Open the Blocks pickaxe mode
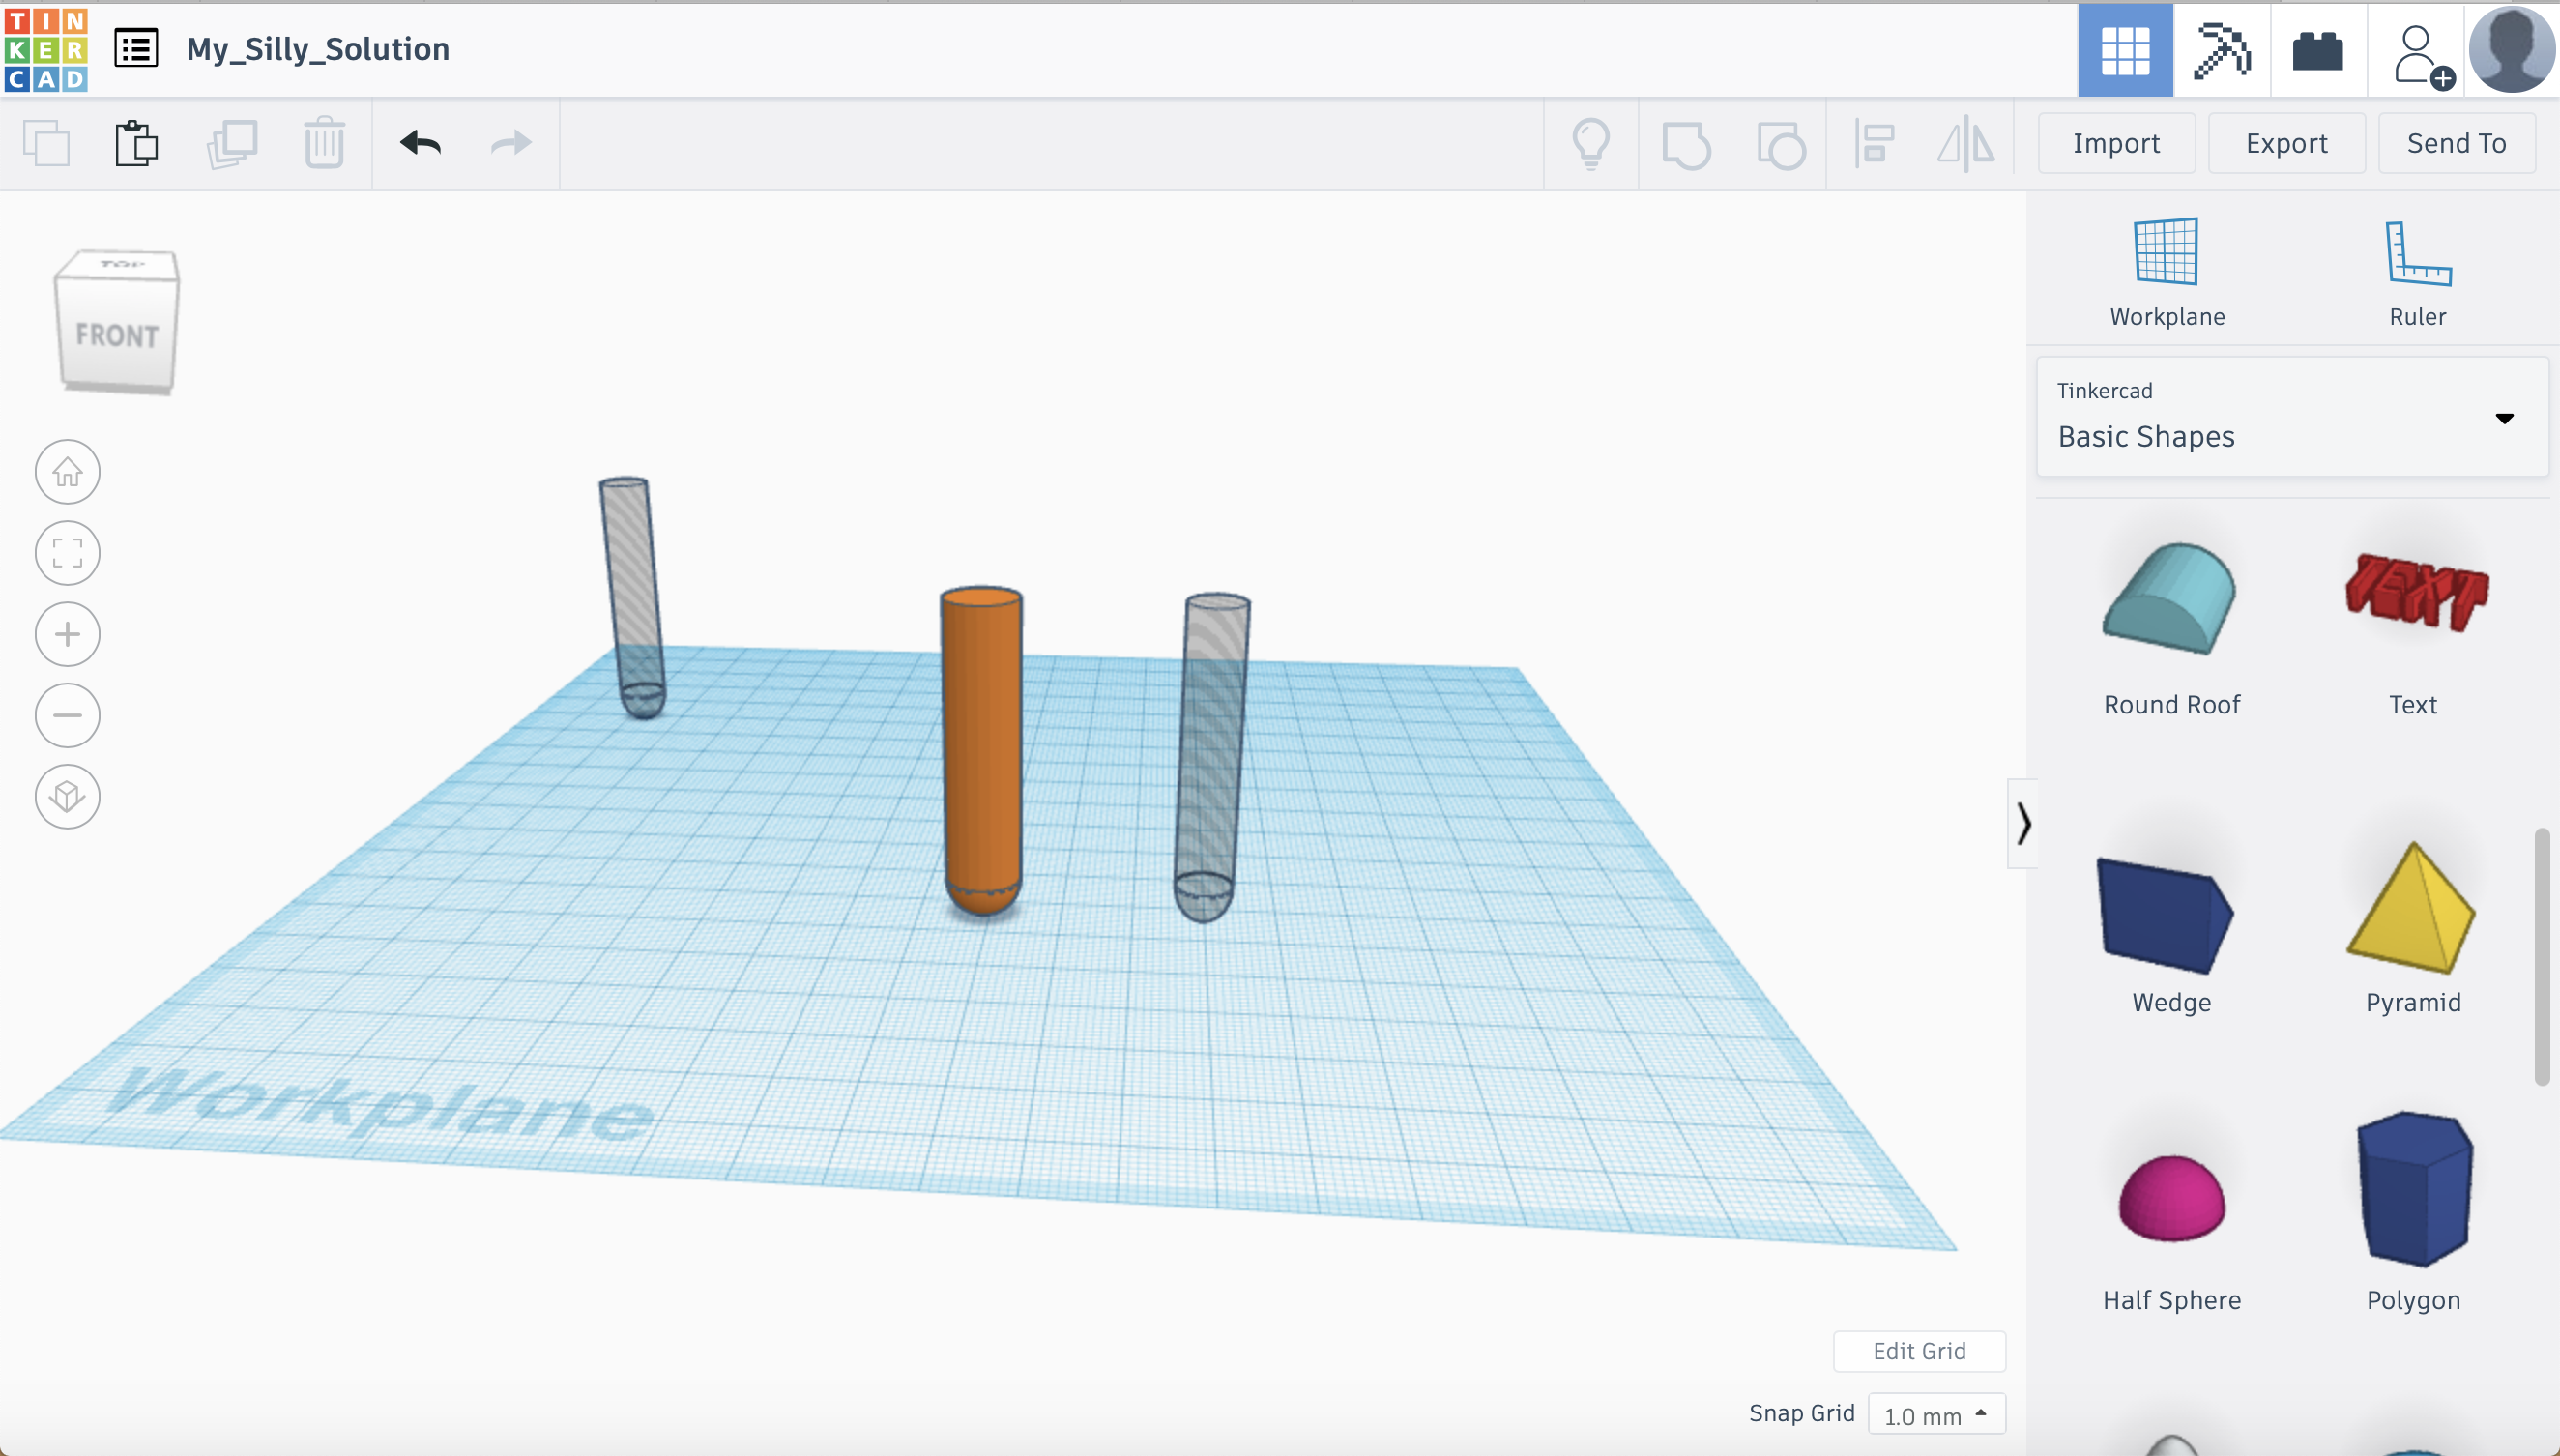The image size is (2560, 1456). 2221,50
